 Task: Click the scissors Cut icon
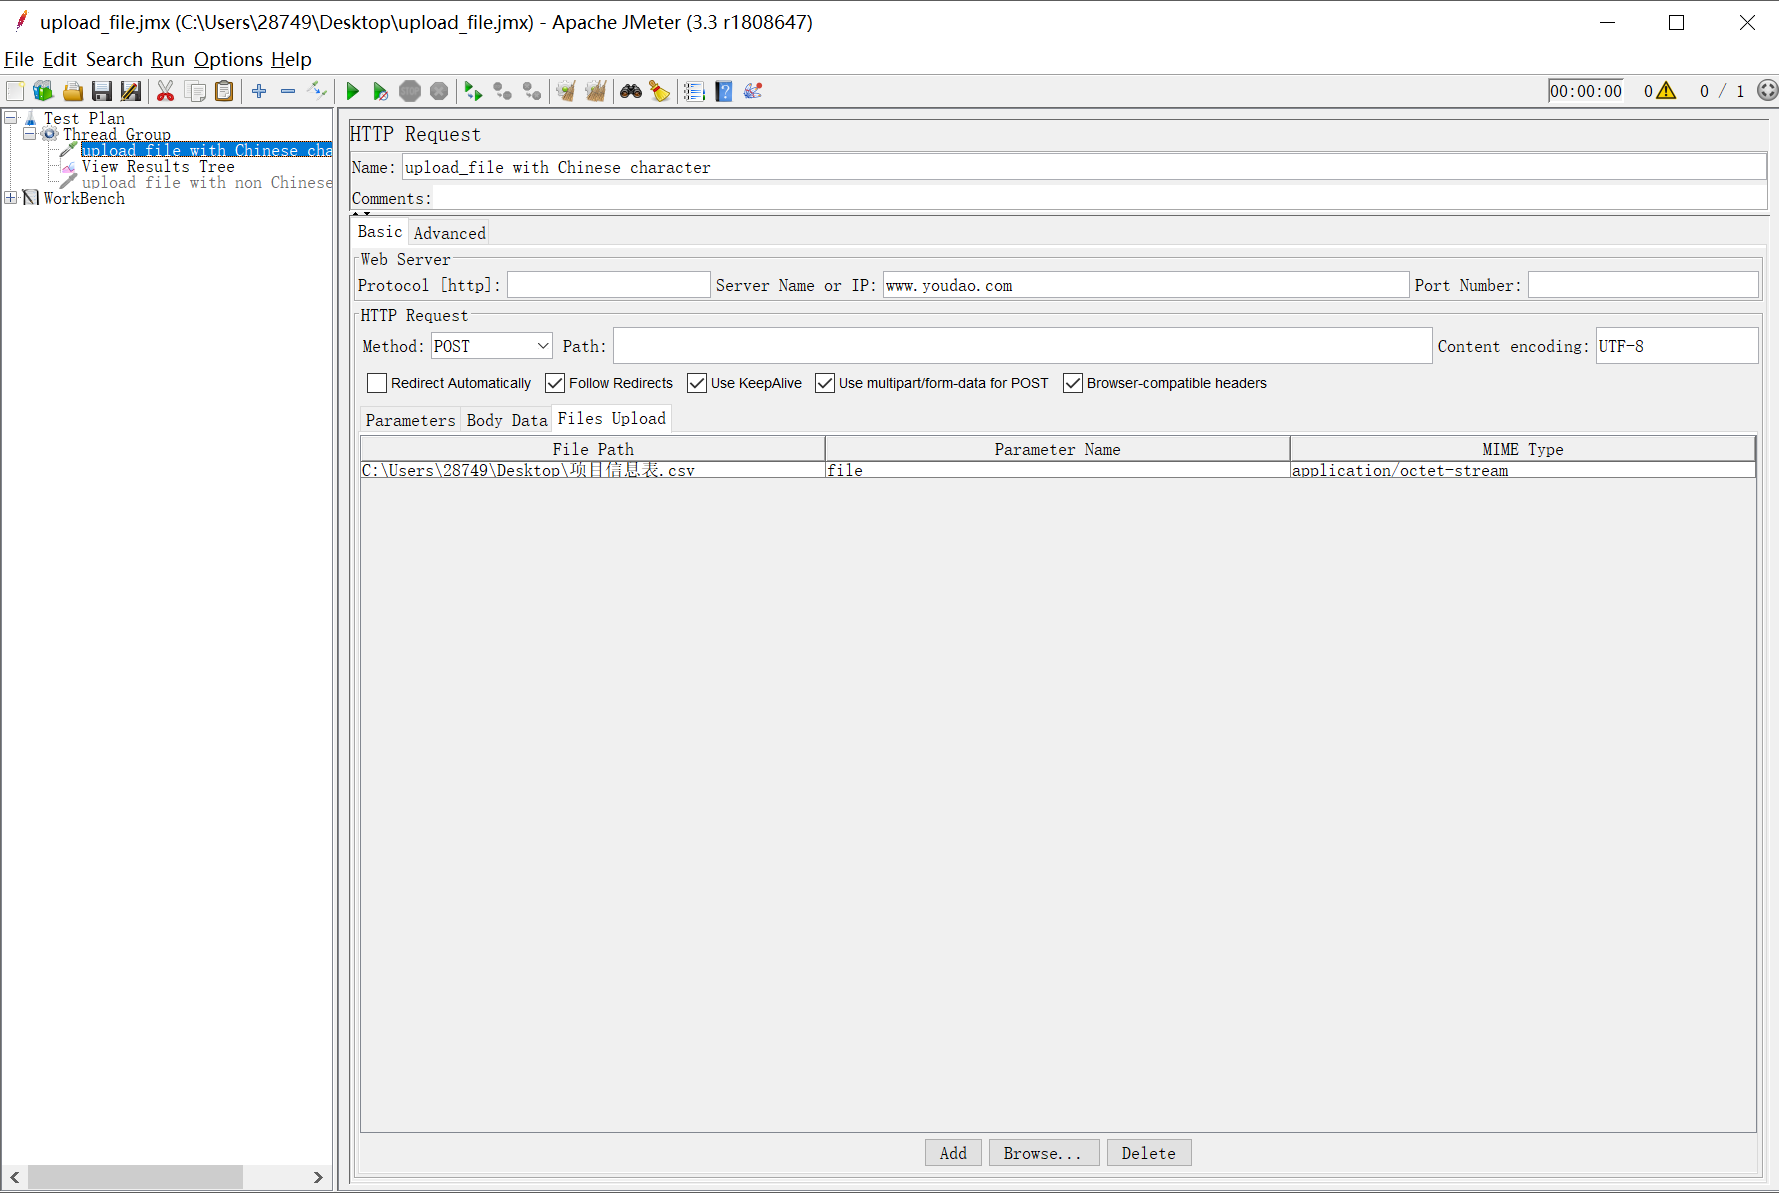pyautogui.click(x=166, y=92)
